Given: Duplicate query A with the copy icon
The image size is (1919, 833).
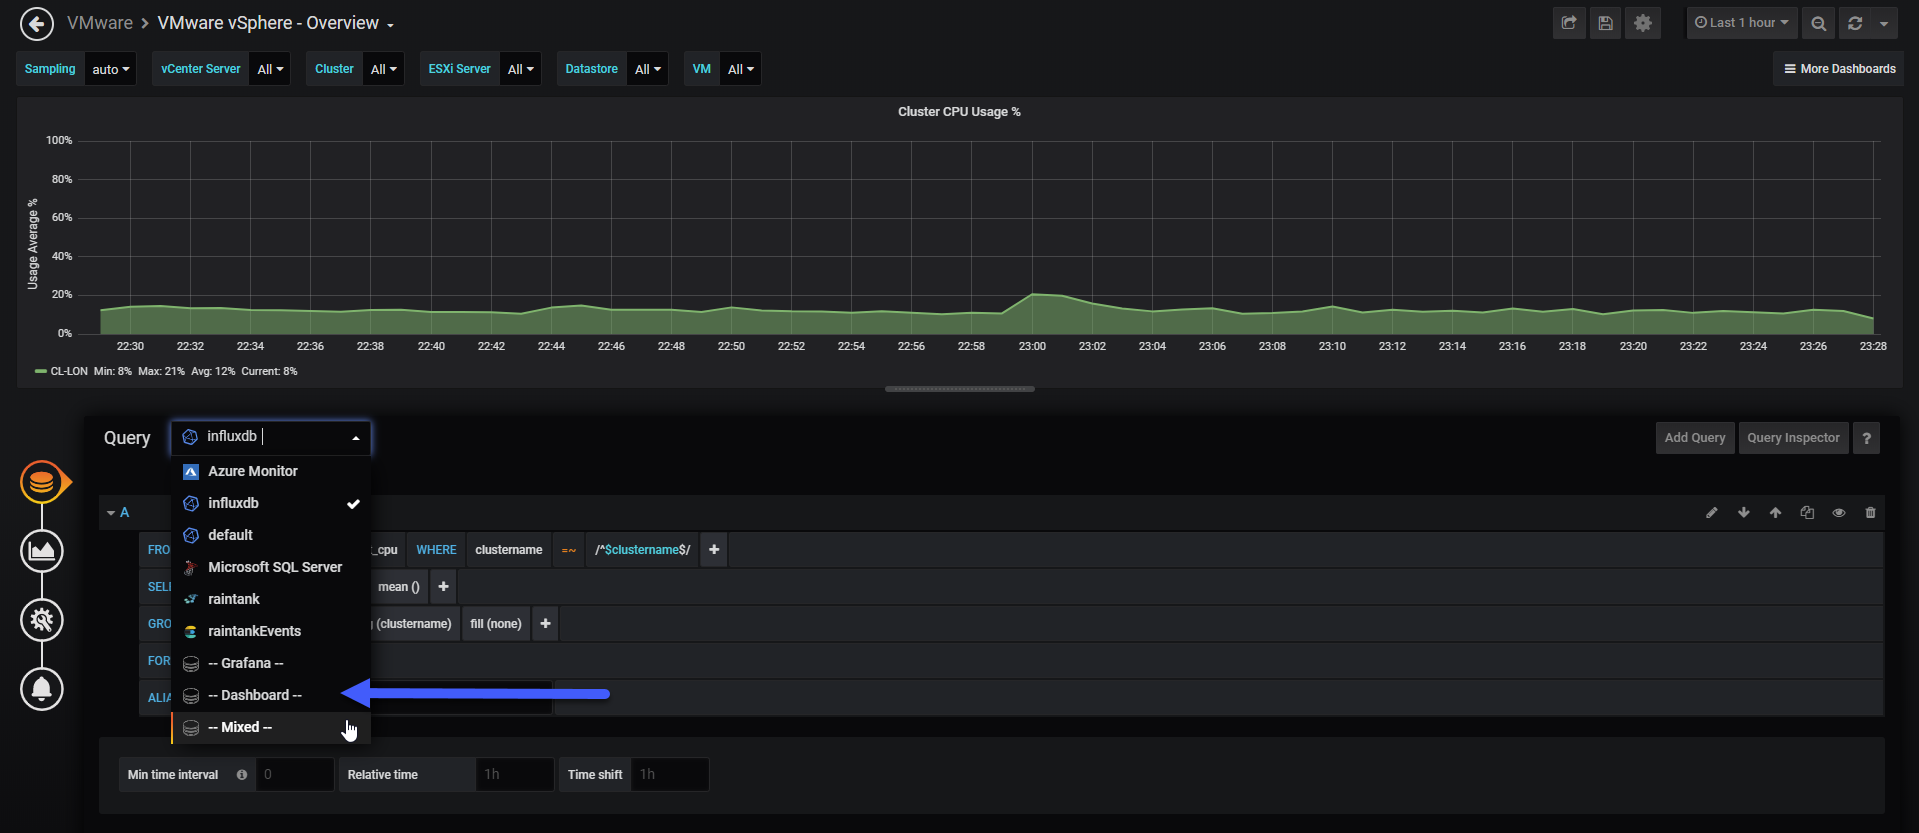Looking at the screenshot, I should tap(1807, 512).
